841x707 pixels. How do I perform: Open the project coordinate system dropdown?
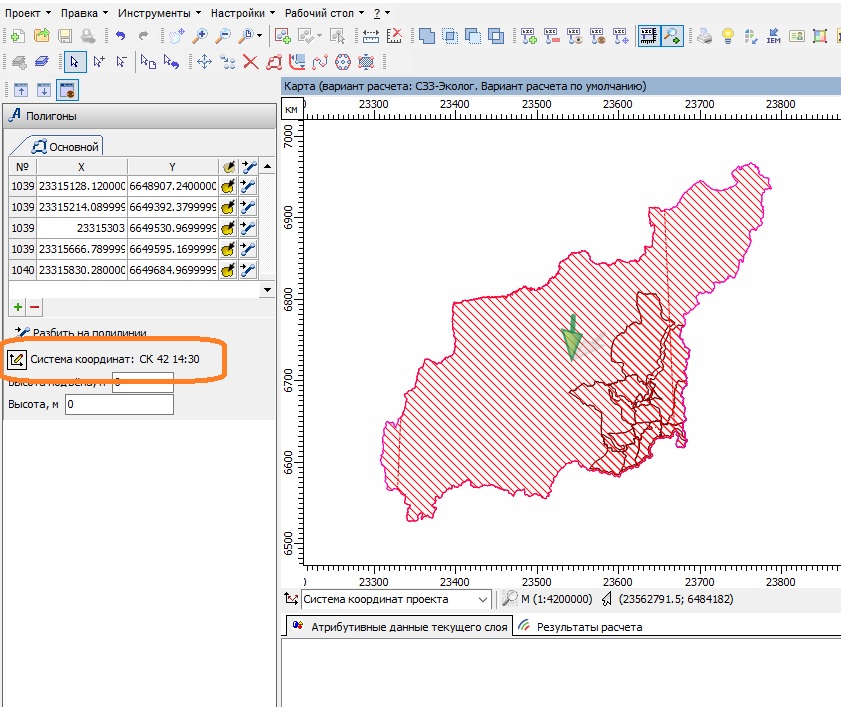tap(484, 599)
